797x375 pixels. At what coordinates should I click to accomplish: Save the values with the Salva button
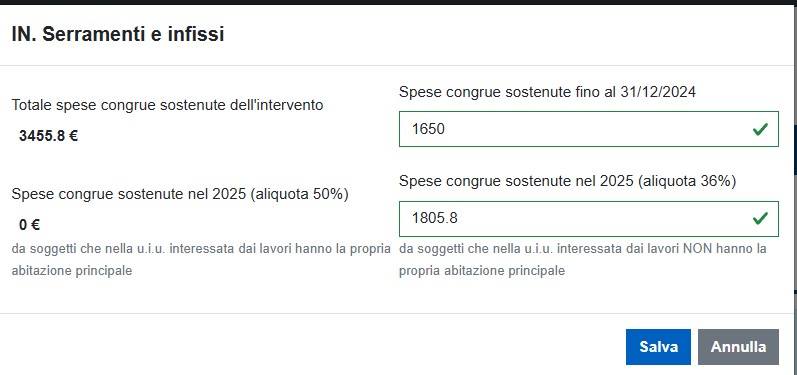(658, 347)
